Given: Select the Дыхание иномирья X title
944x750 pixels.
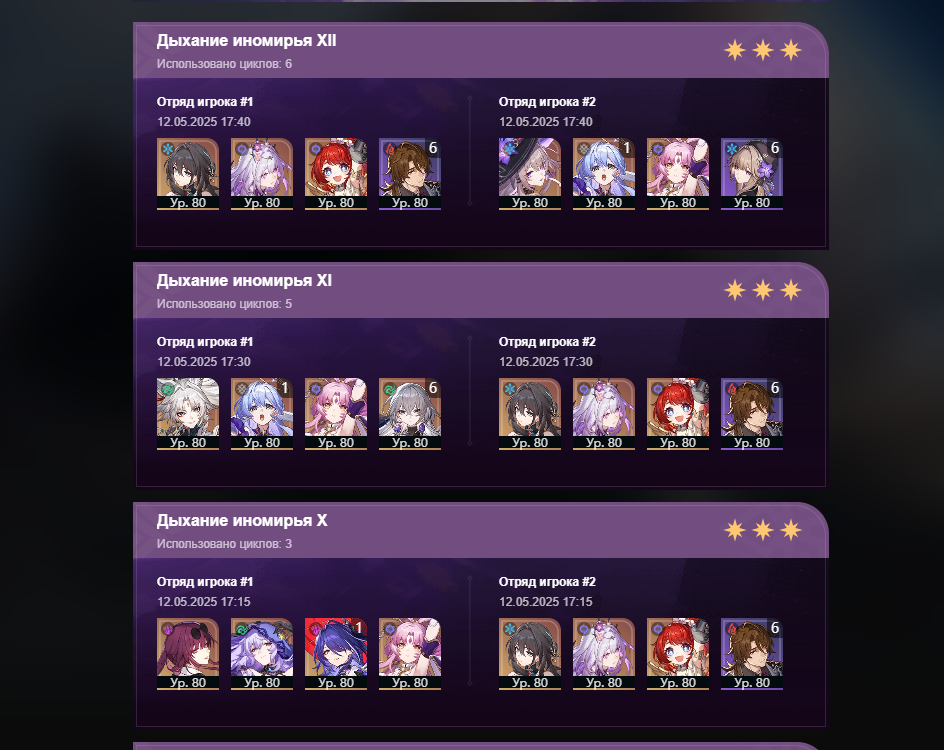Looking at the screenshot, I should click(x=242, y=521).
